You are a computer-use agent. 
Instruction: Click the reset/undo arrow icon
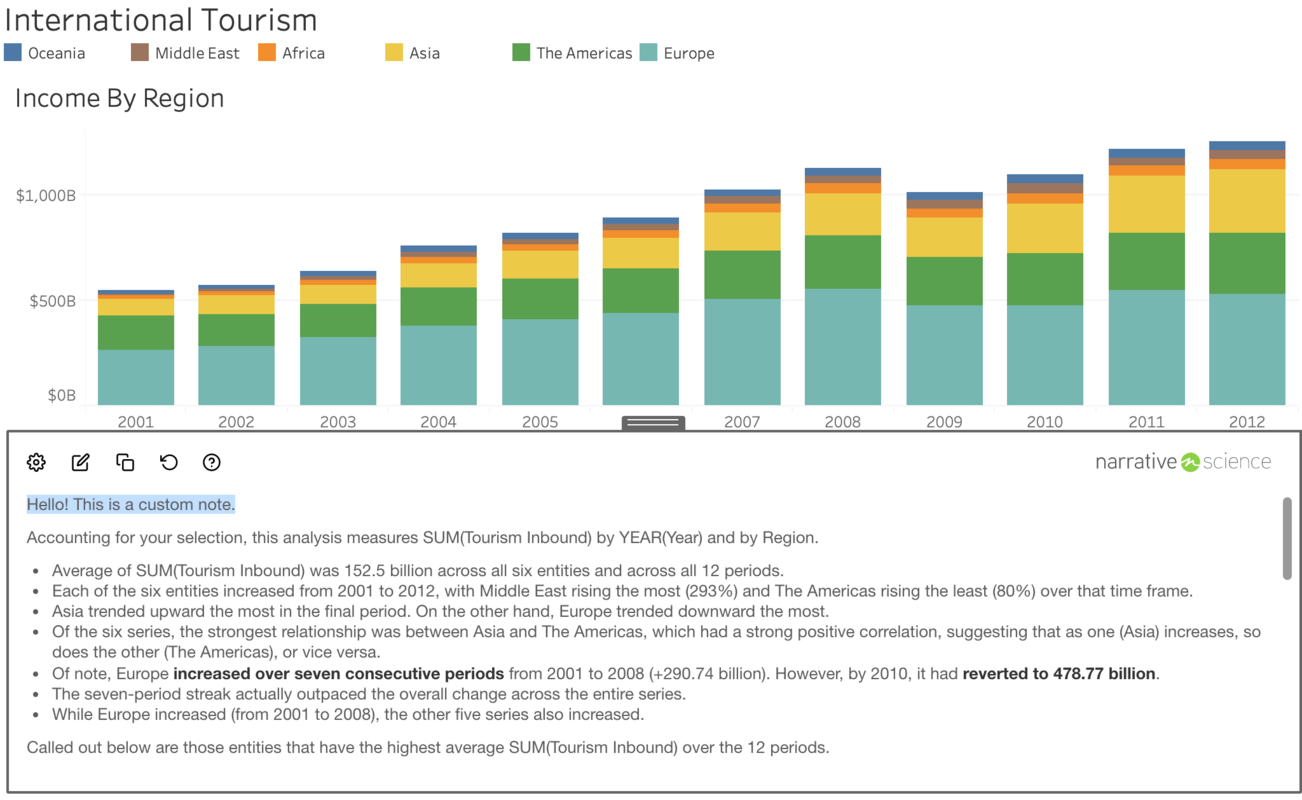tap(169, 462)
